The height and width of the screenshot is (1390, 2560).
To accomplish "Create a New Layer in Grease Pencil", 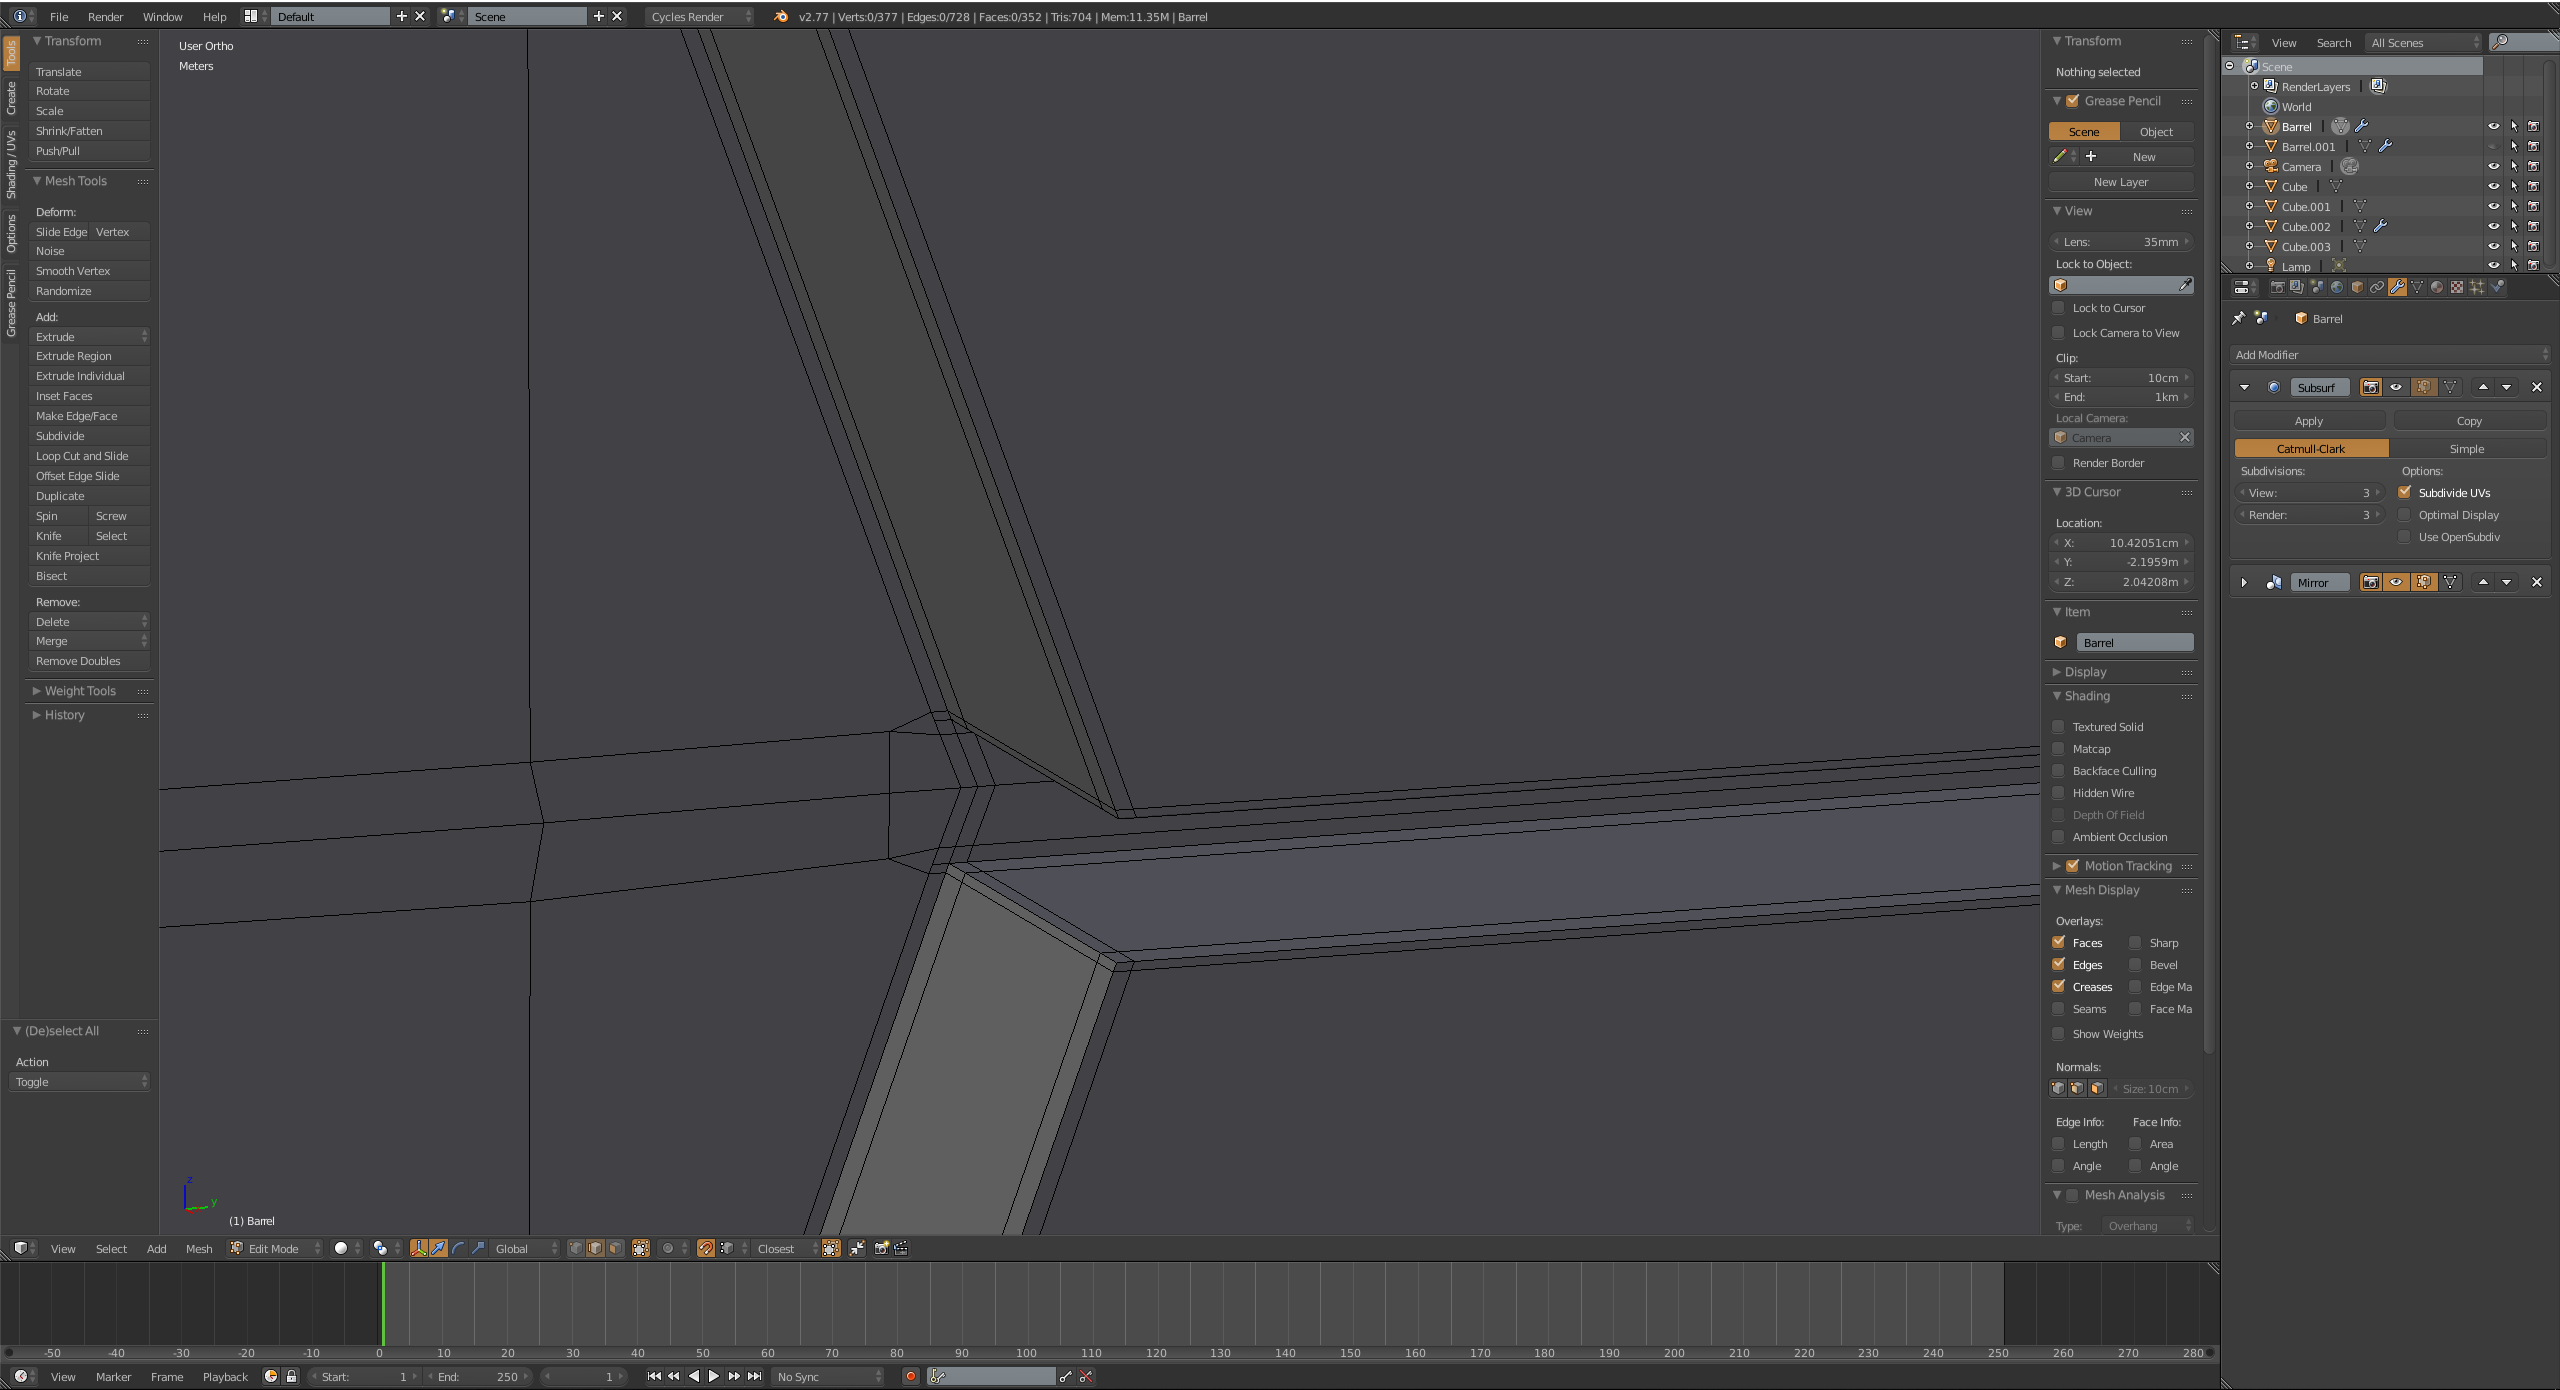I will [x=2121, y=182].
